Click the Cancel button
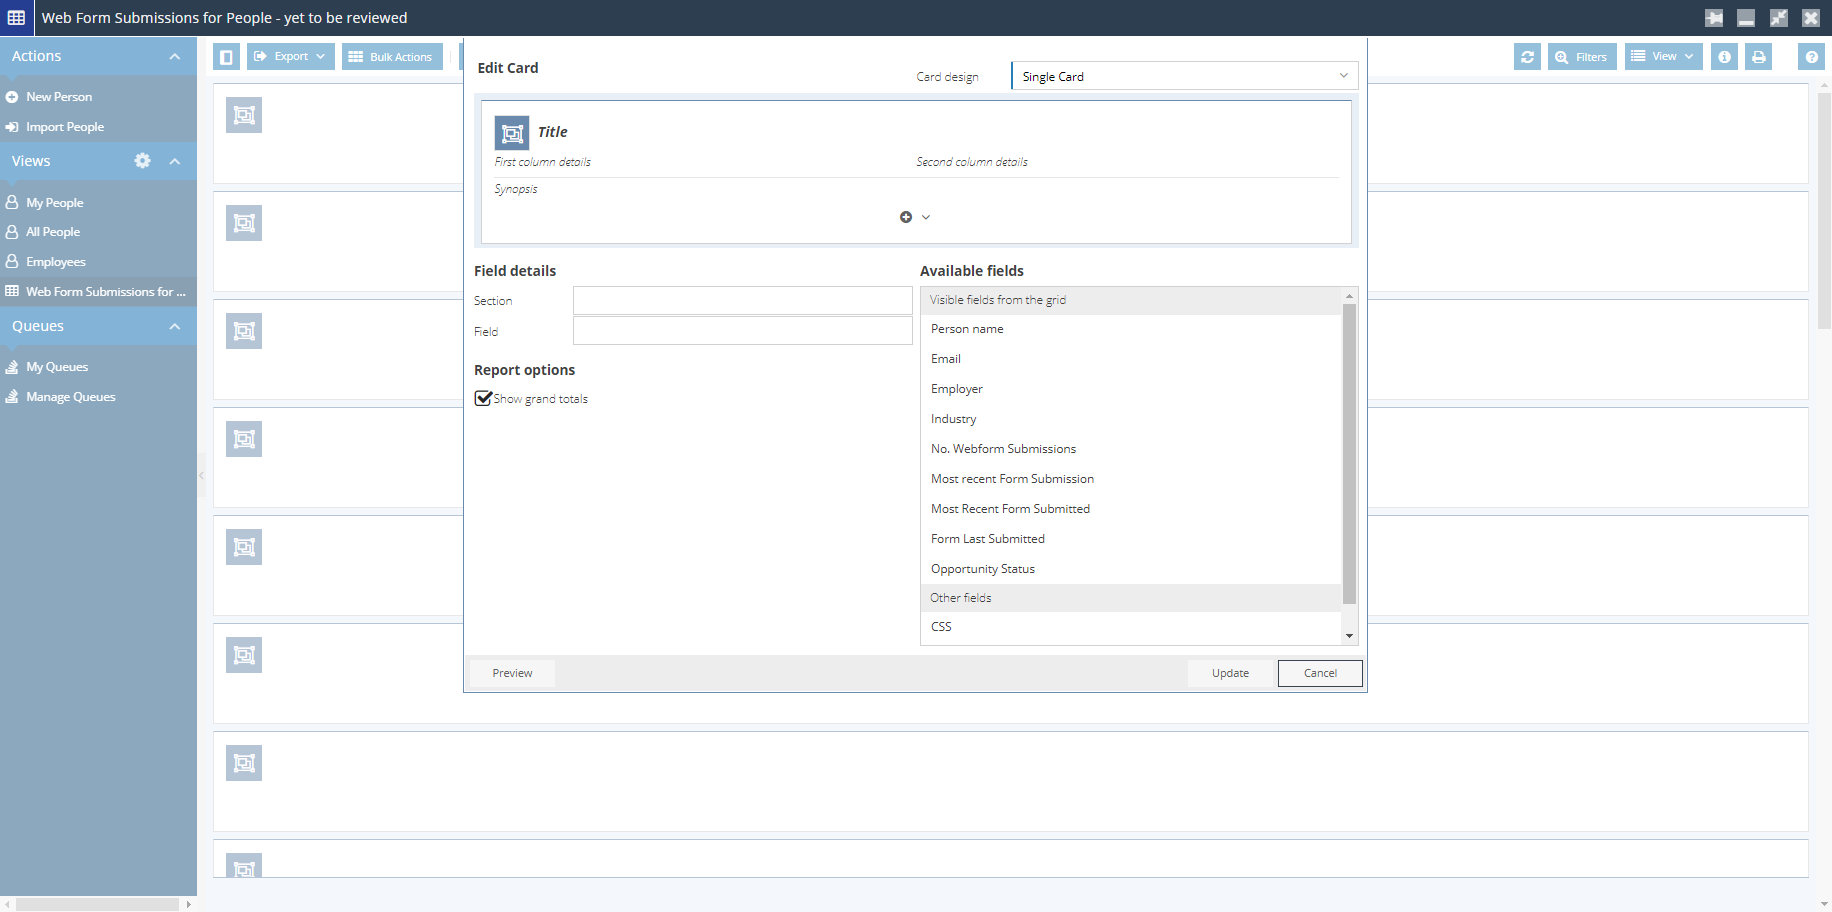Screen dimensions: 1832x912 (x=1320, y=673)
